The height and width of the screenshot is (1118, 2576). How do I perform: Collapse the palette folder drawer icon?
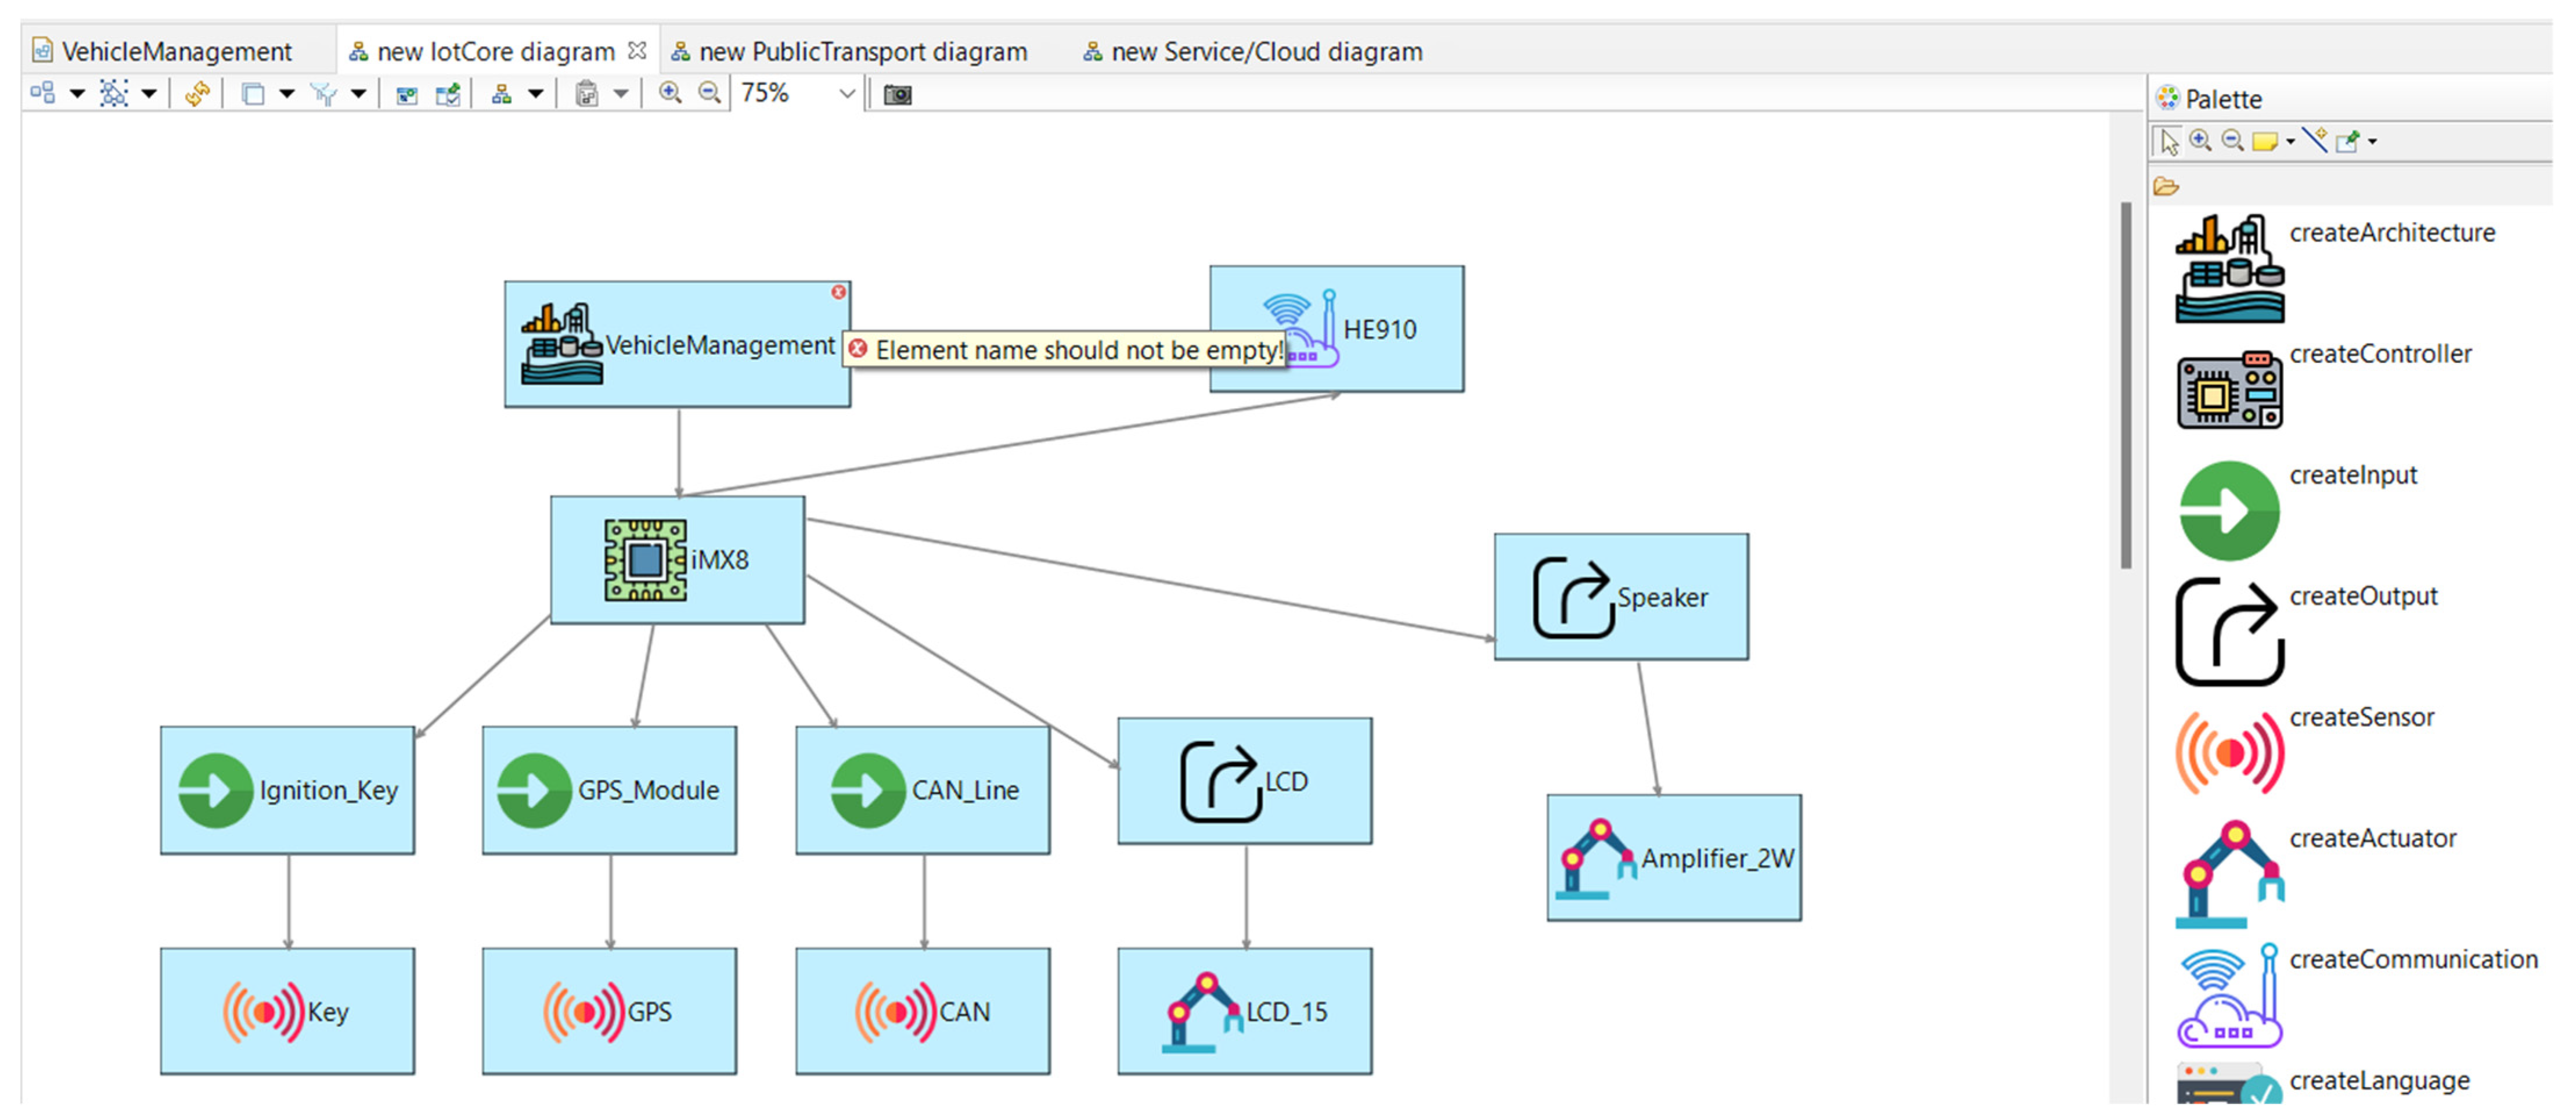[x=2166, y=186]
